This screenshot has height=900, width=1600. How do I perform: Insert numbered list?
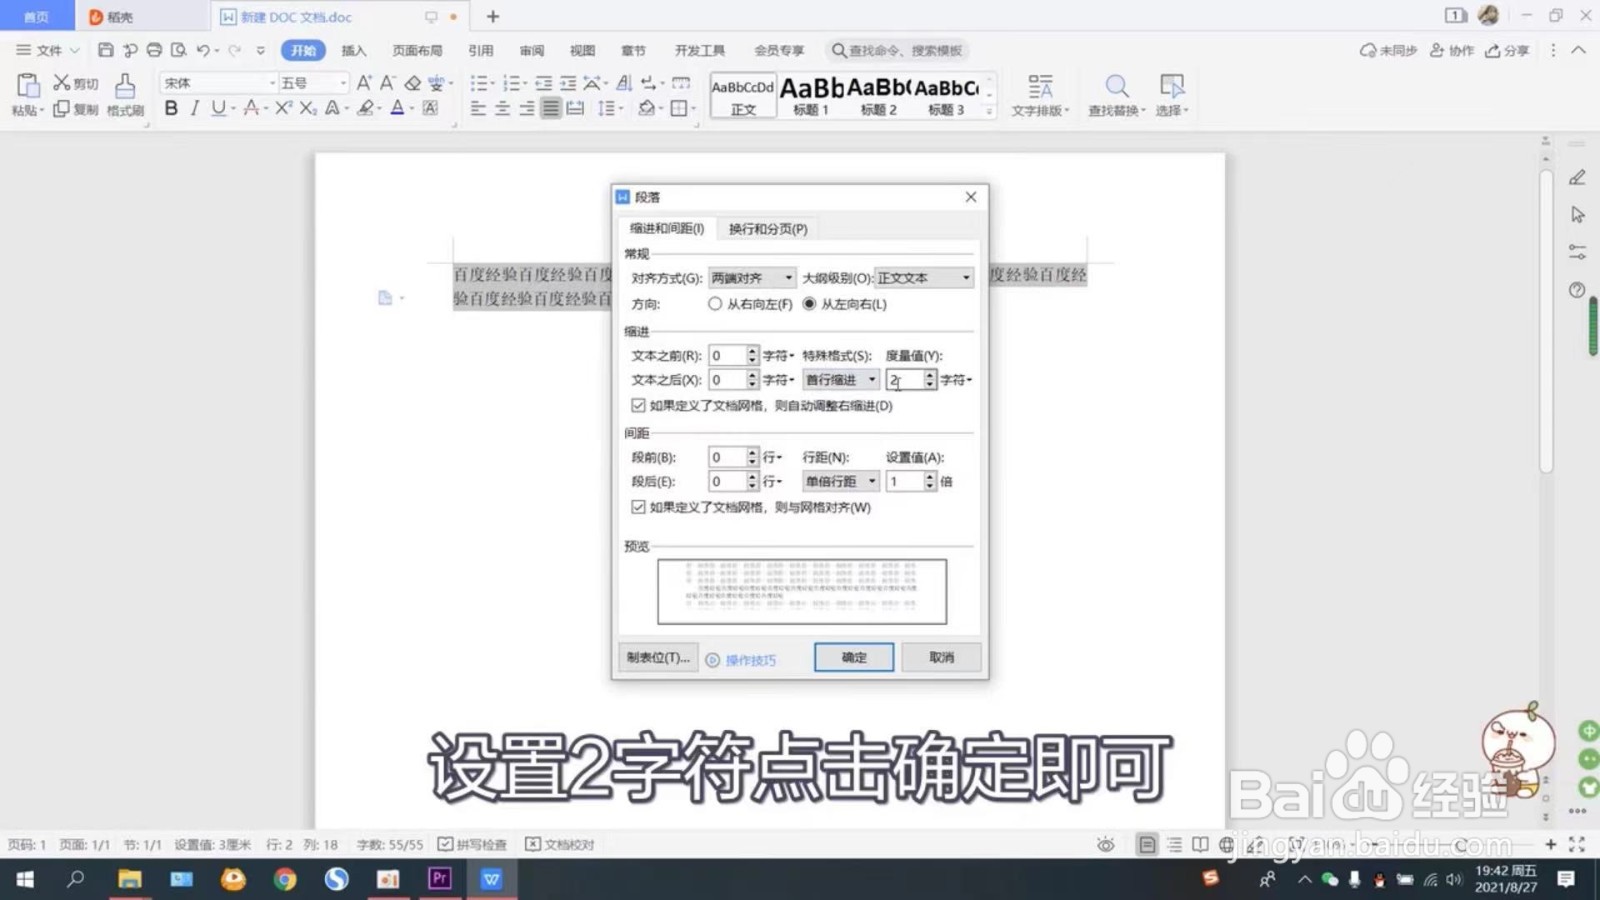click(x=511, y=83)
